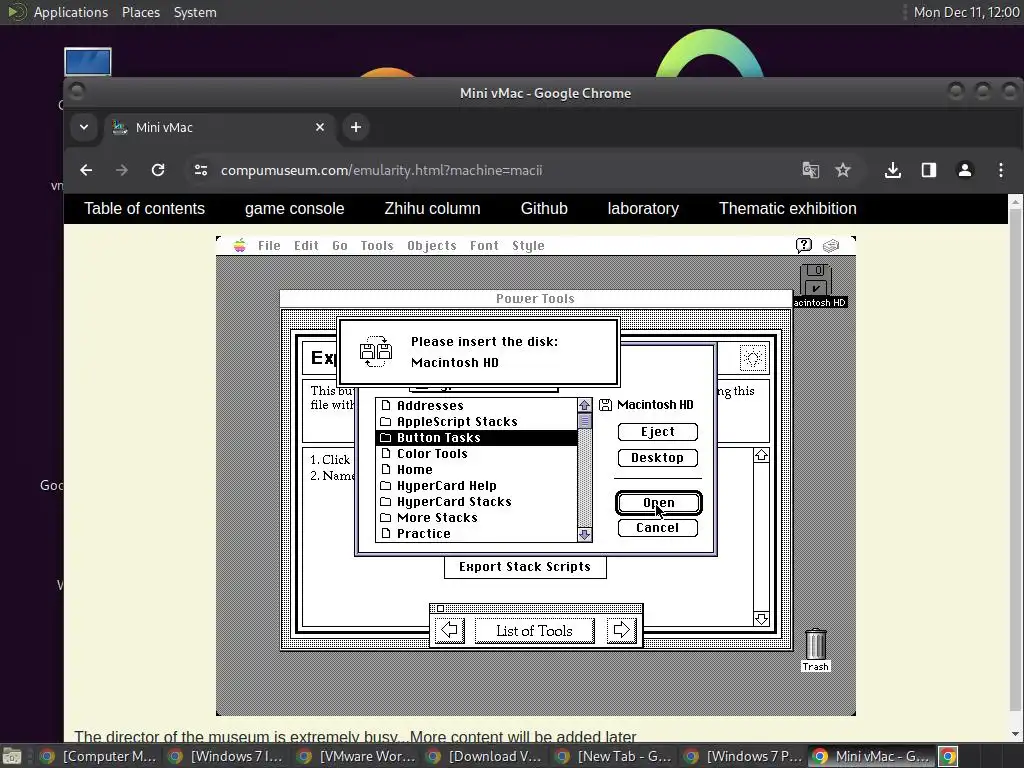Reload the Mini vMac page
The image size is (1024, 768).
tap(158, 170)
